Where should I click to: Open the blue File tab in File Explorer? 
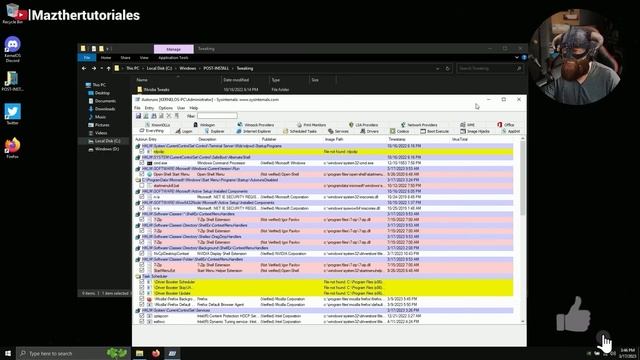pyautogui.click(x=87, y=58)
